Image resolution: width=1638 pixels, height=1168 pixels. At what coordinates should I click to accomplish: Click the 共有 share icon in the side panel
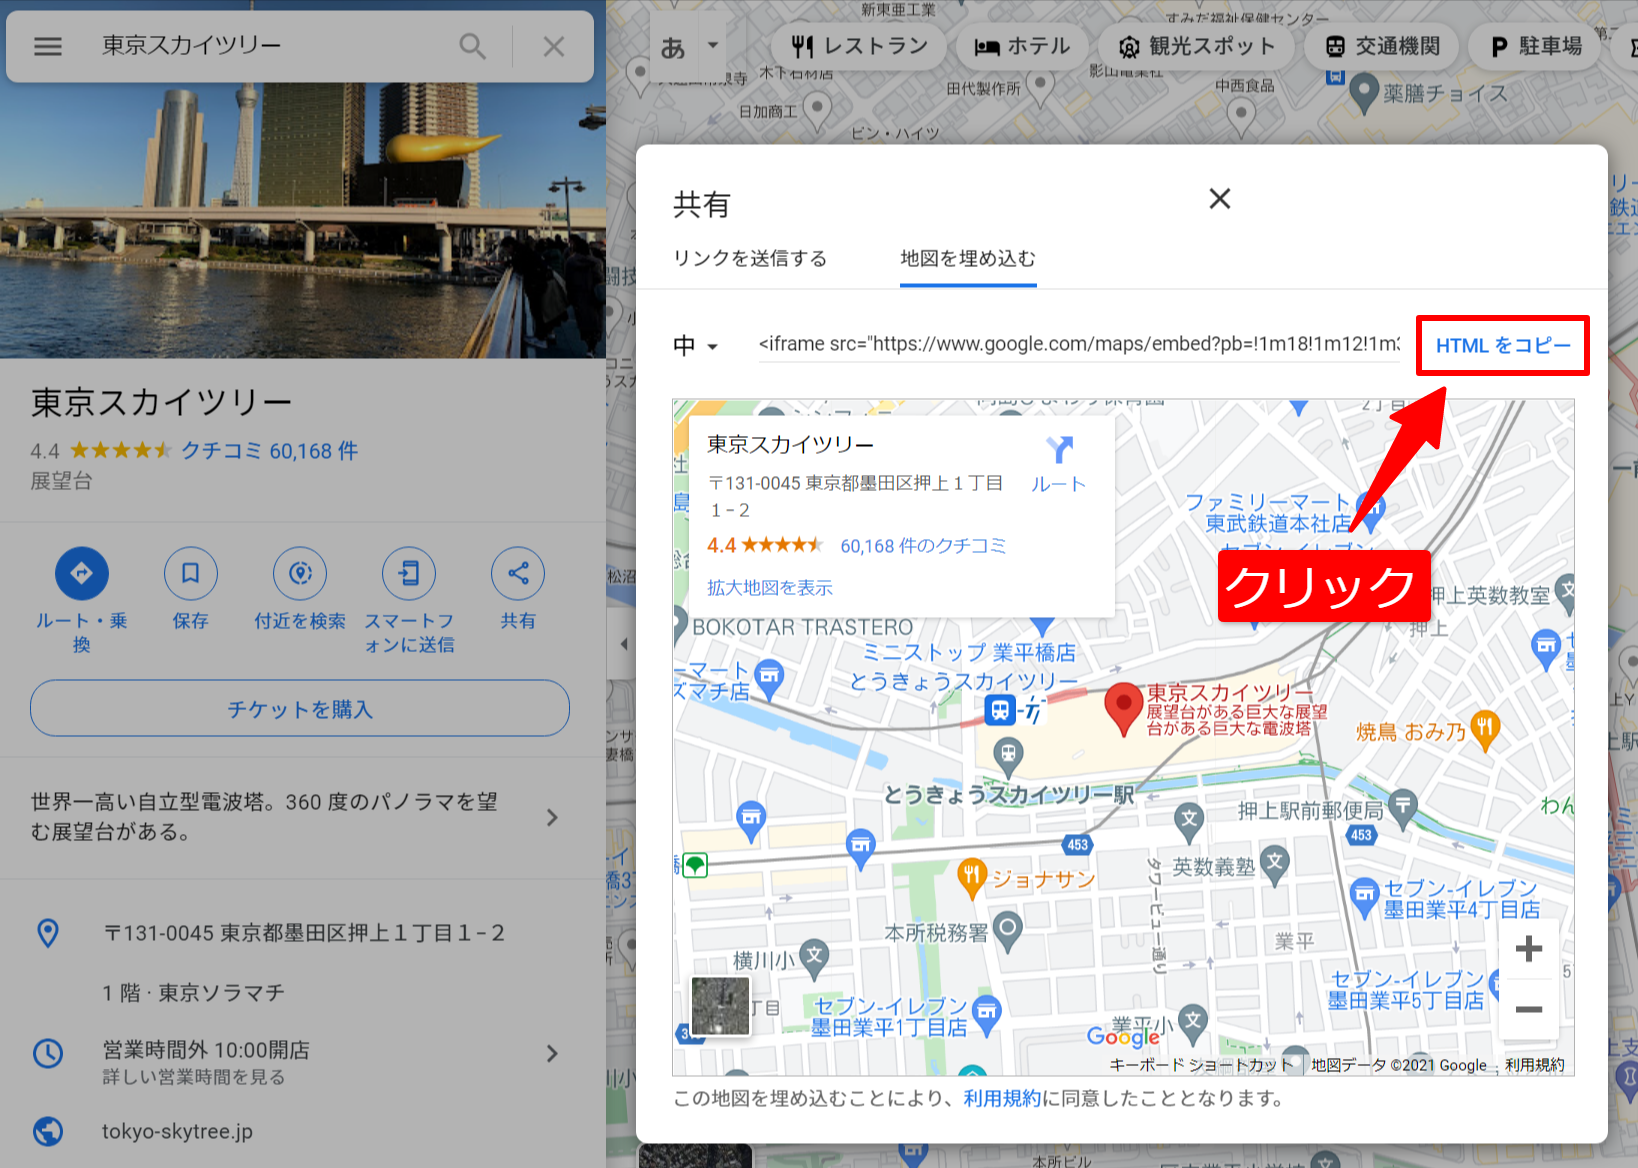518,573
